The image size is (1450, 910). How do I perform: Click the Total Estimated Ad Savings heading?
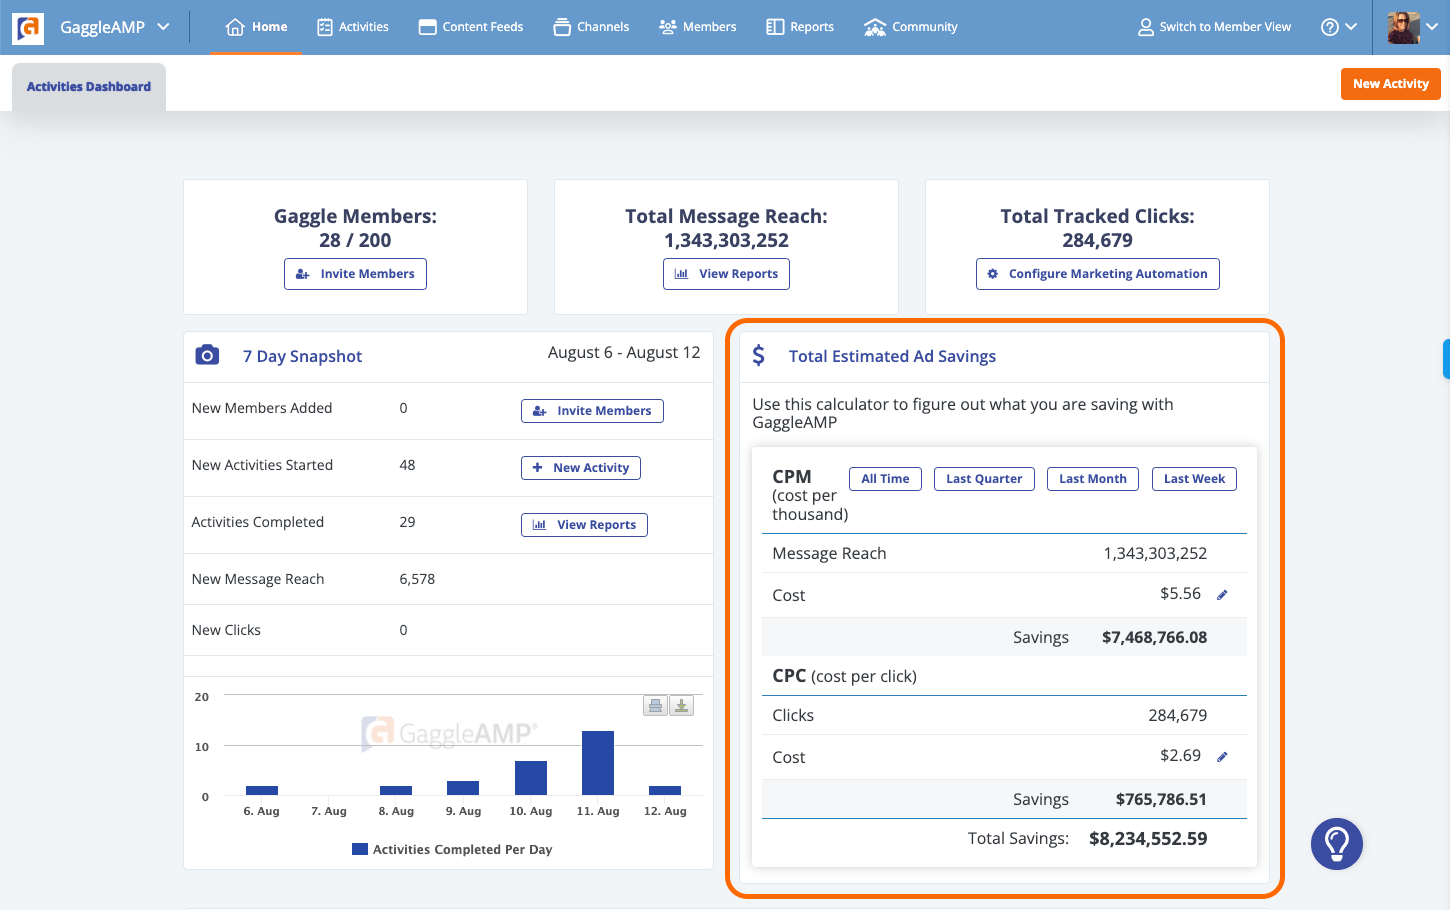892,356
